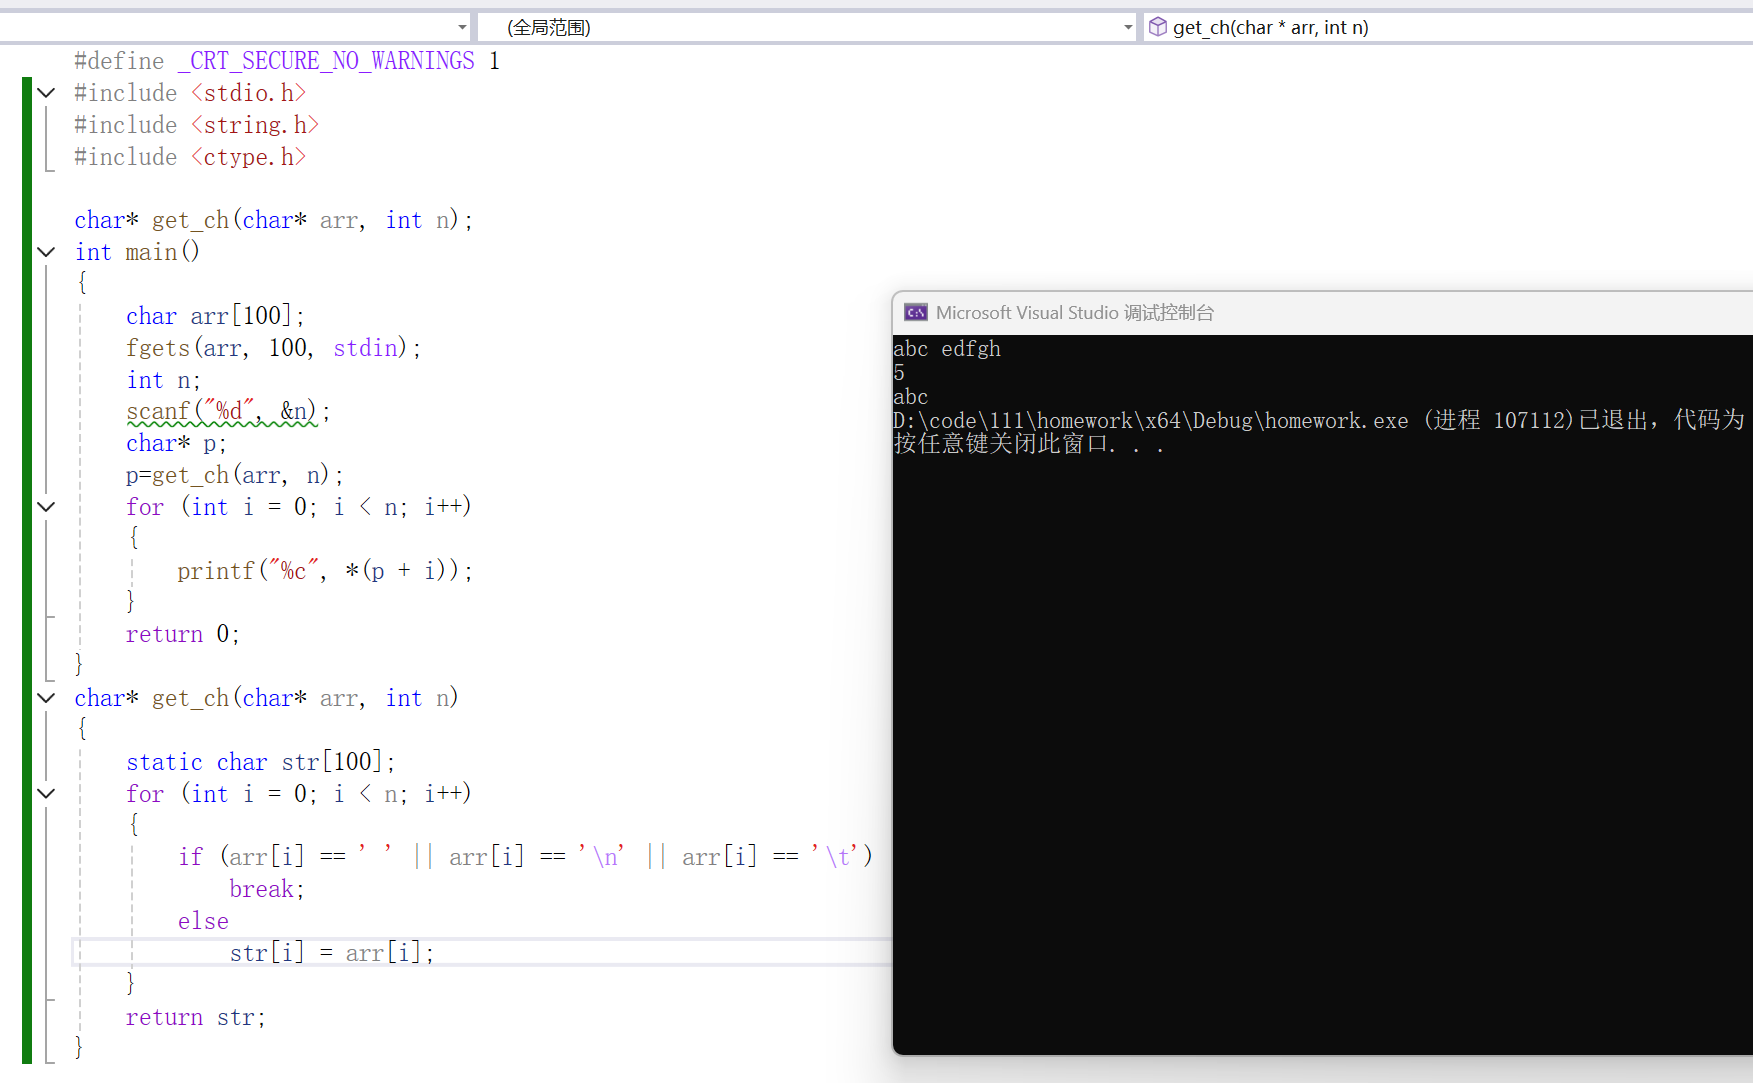Click the get_ch prototype declaration line

(x=273, y=220)
